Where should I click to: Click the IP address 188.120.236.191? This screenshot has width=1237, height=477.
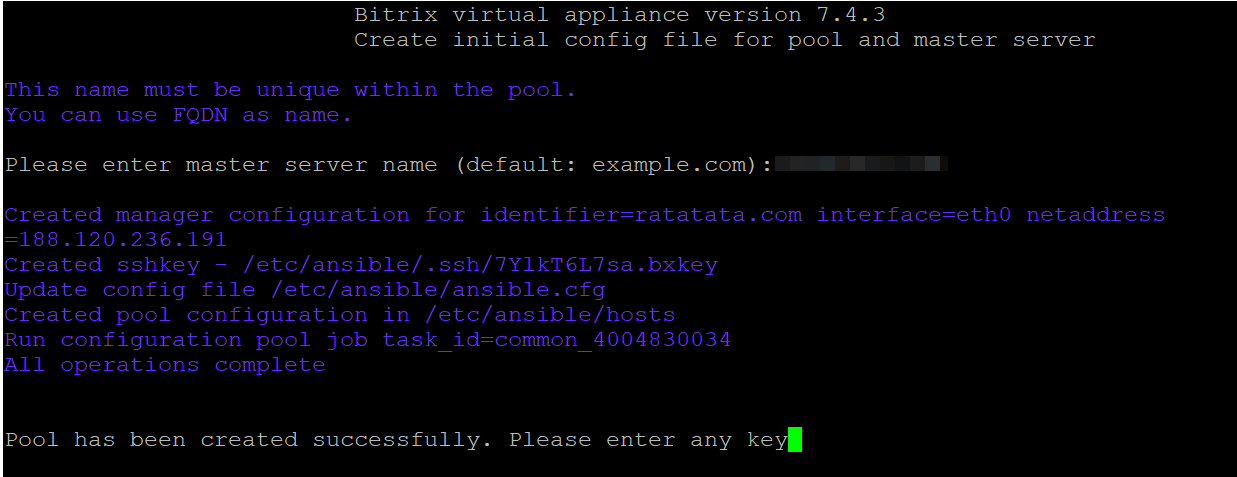[x=122, y=240]
